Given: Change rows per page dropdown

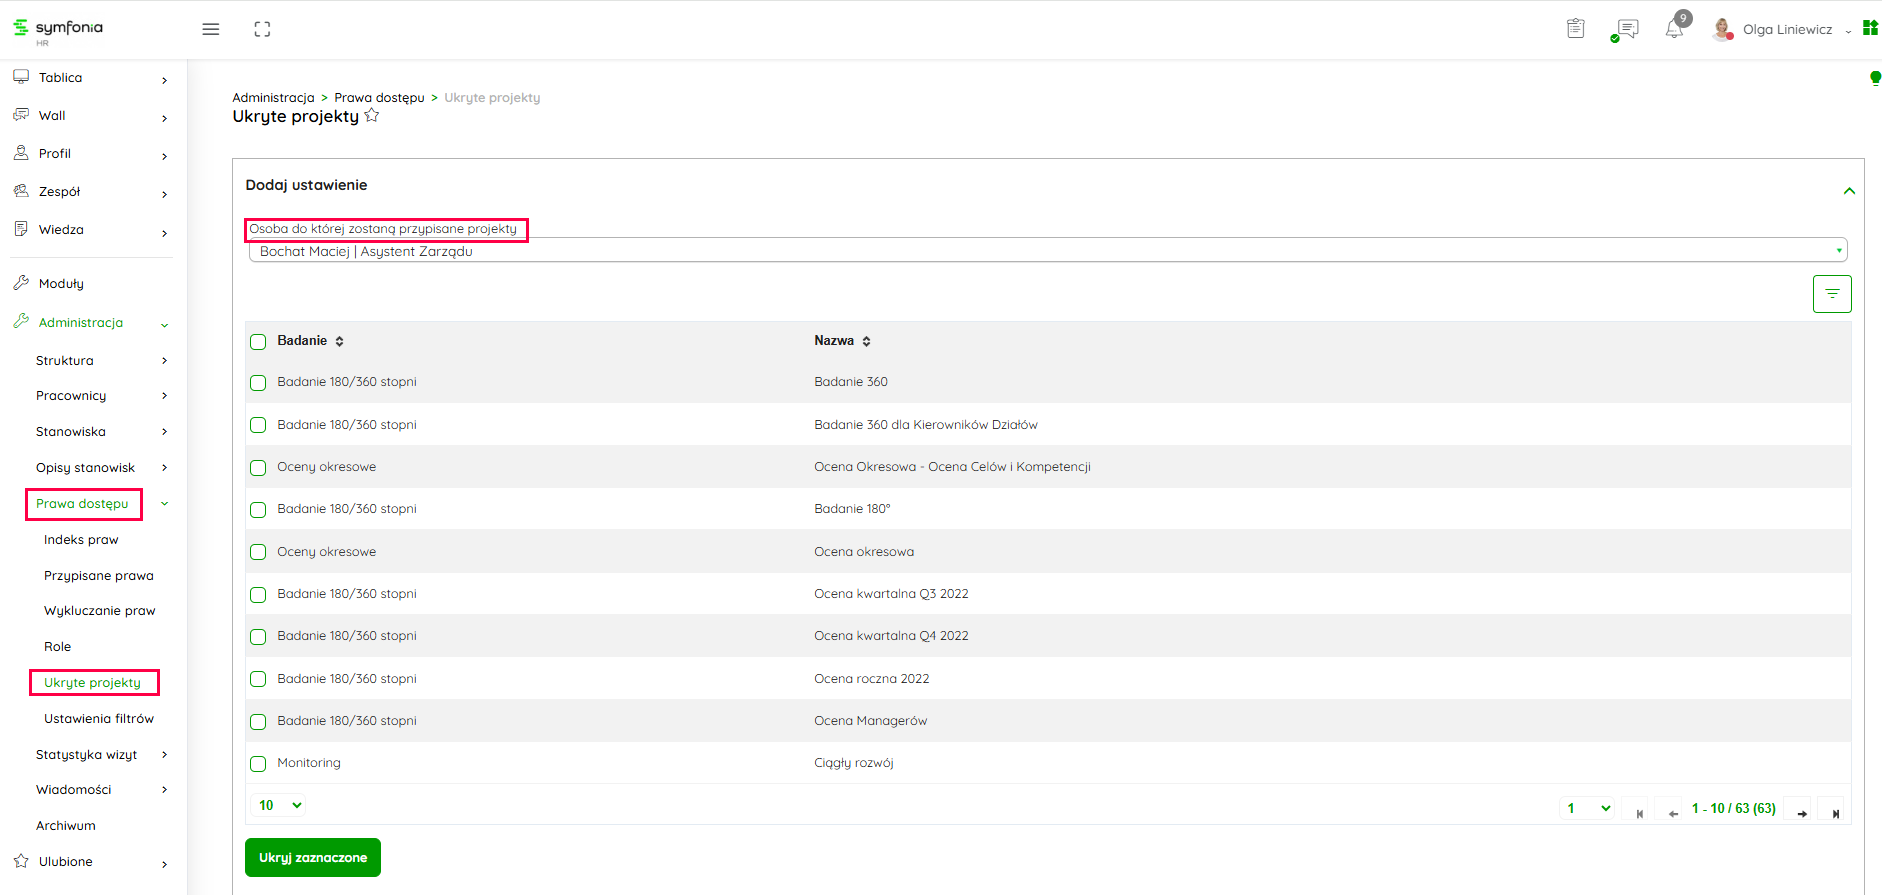Looking at the screenshot, I should click(280, 806).
